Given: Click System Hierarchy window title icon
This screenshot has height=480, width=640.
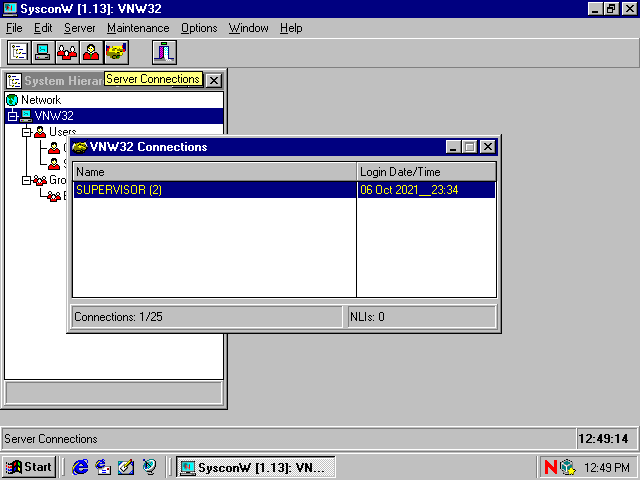Looking at the screenshot, I should tap(14, 81).
